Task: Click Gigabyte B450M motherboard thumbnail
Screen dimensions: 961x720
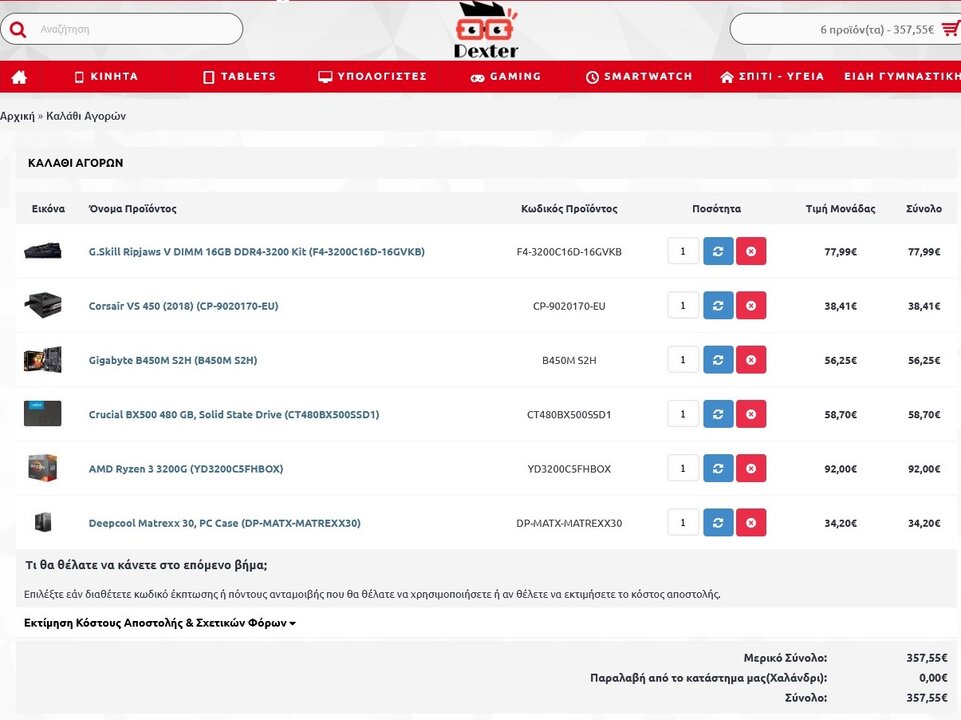Action: coord(43,359)
